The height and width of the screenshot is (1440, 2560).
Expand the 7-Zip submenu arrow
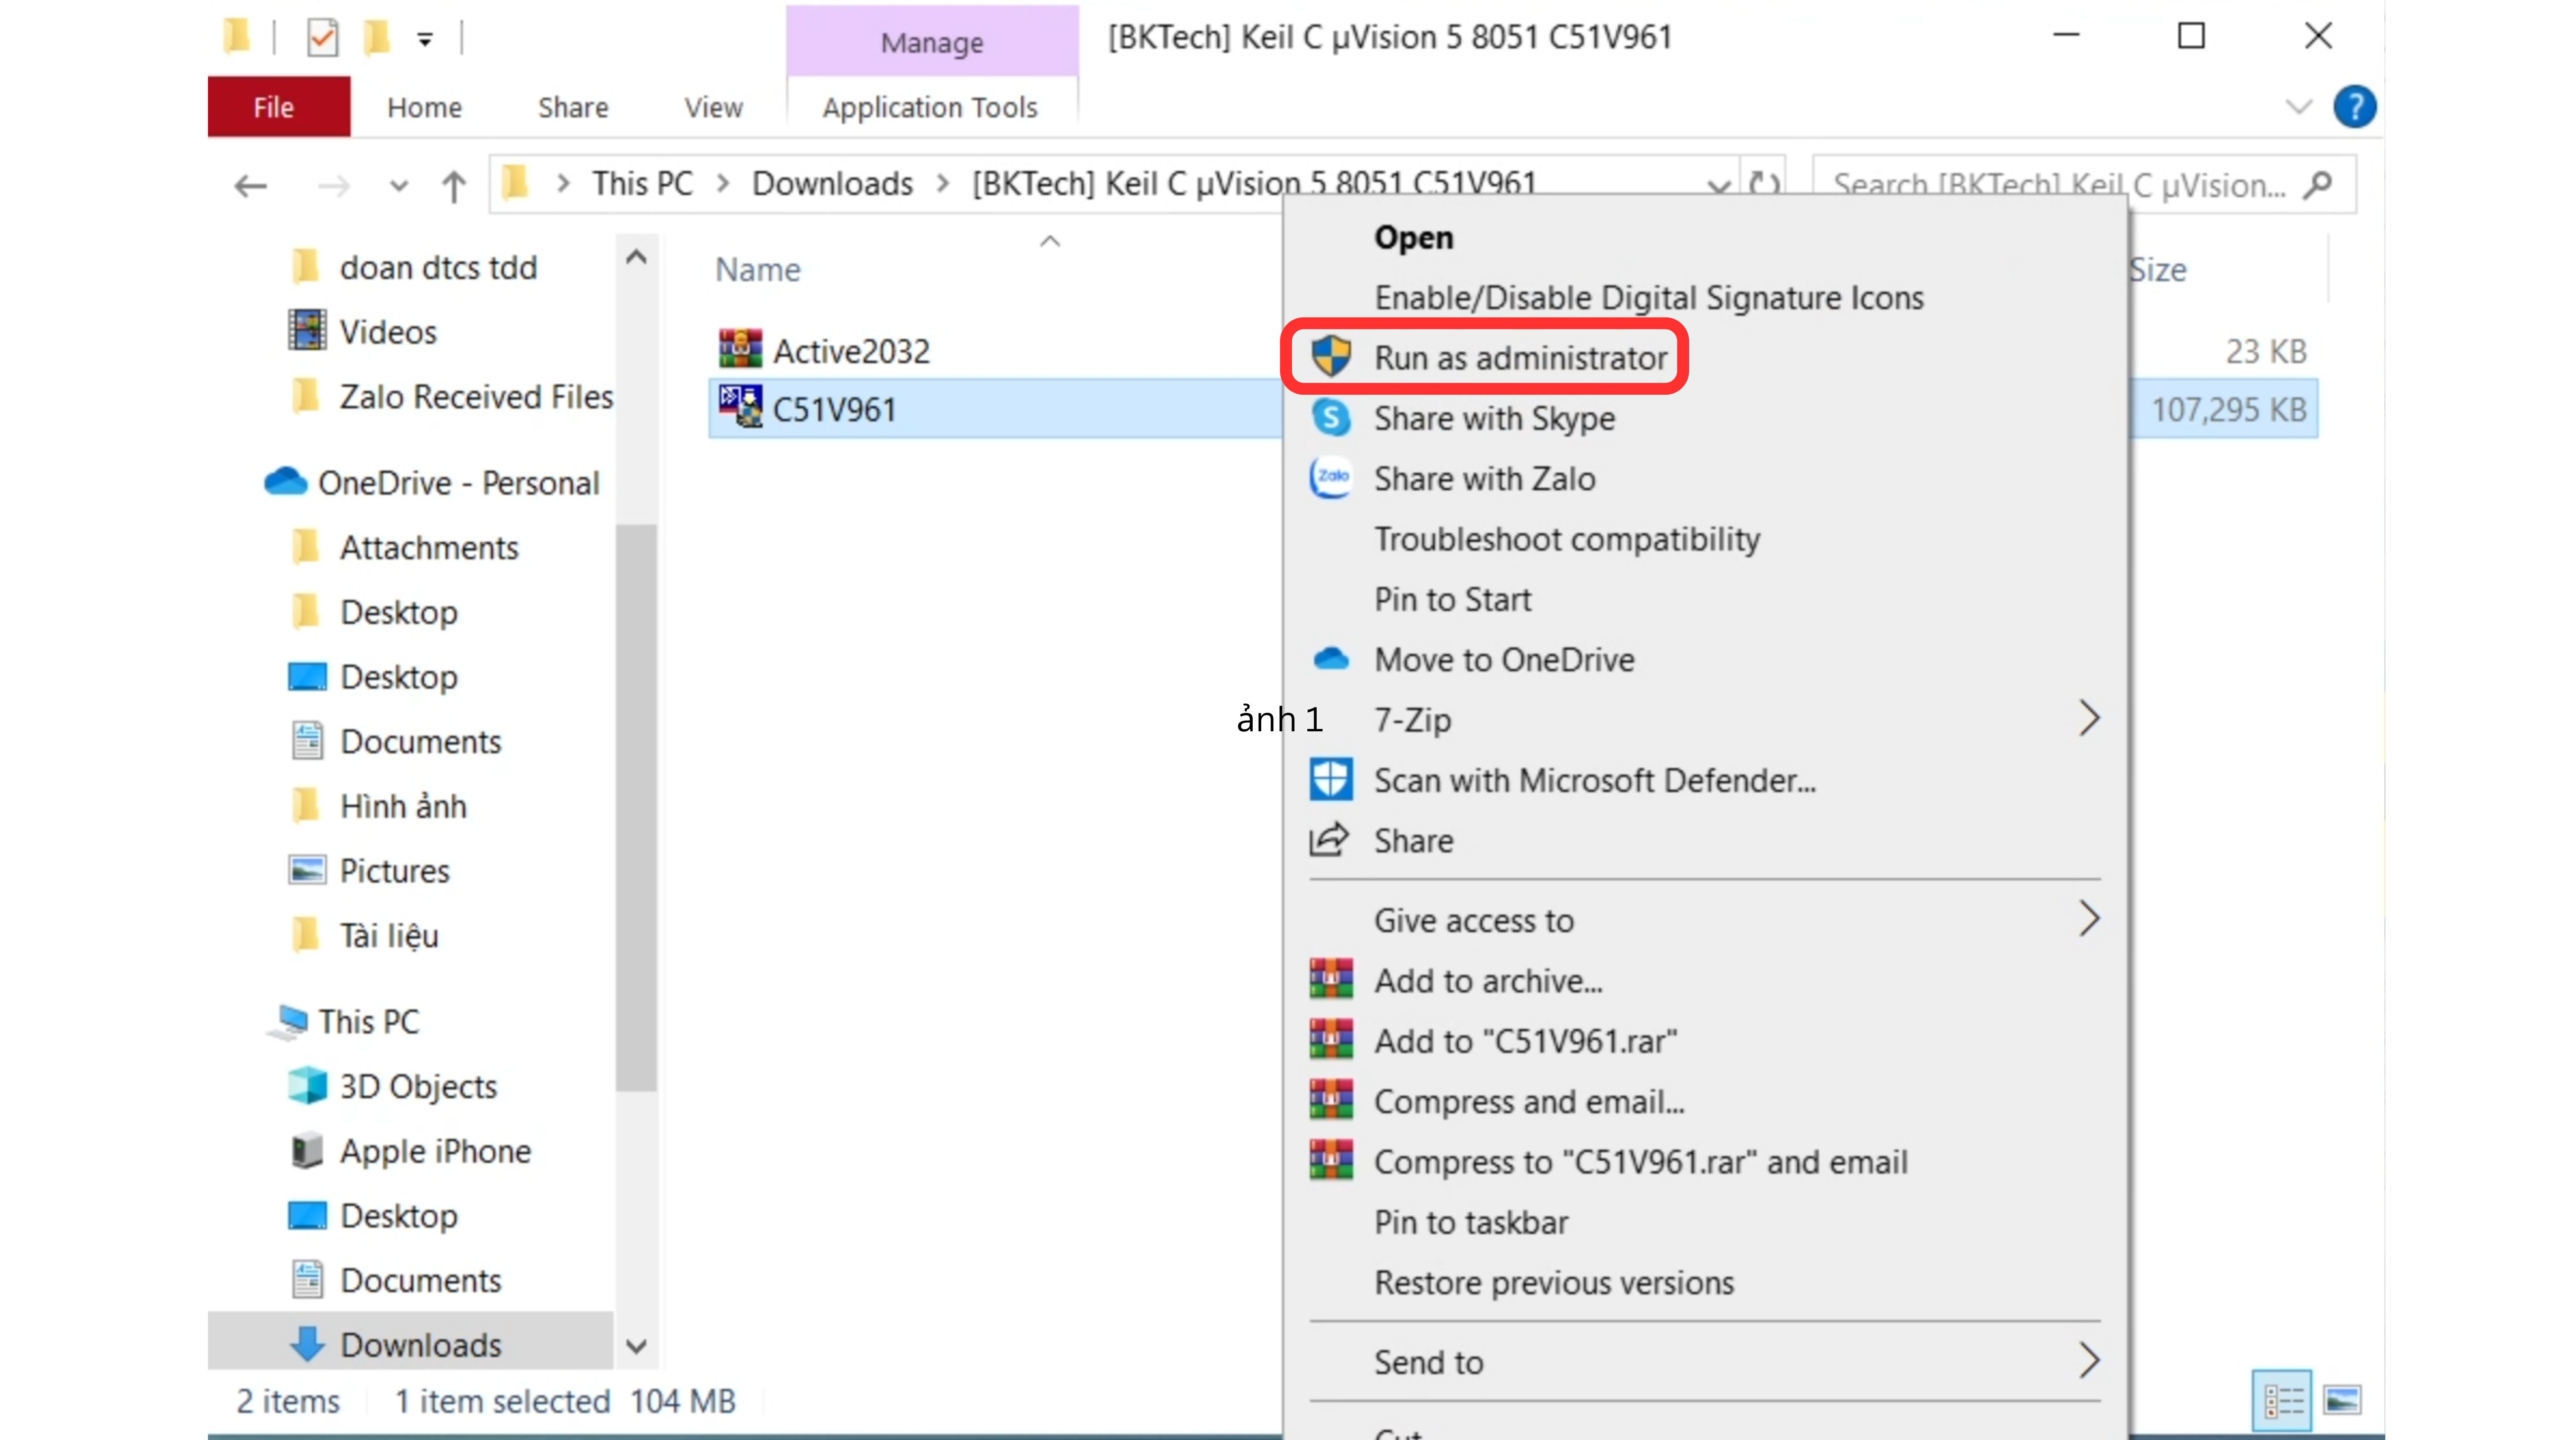pos(2089,718)
